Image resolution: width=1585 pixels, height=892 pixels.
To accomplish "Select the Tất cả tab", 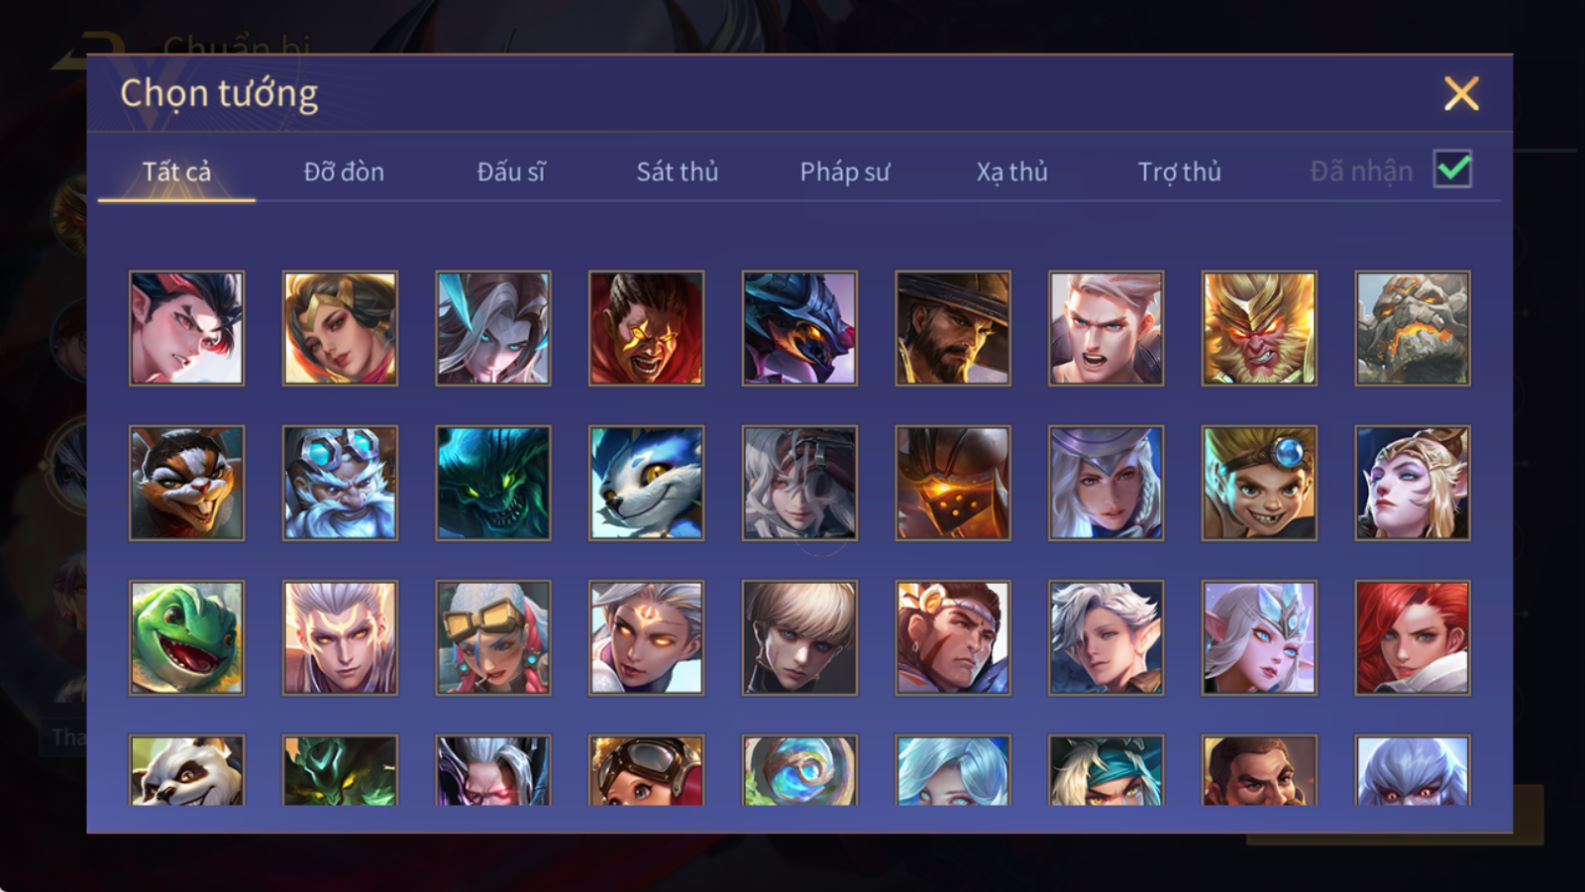I will pos(177,172).
